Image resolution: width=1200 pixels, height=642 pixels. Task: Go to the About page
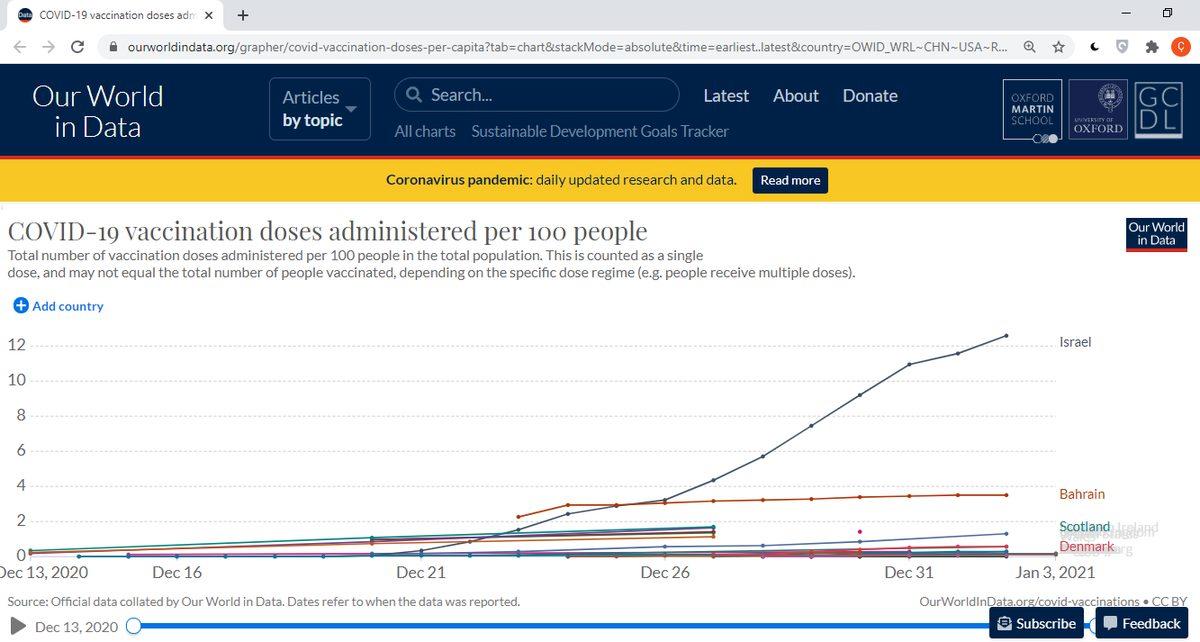pos(795,96)
